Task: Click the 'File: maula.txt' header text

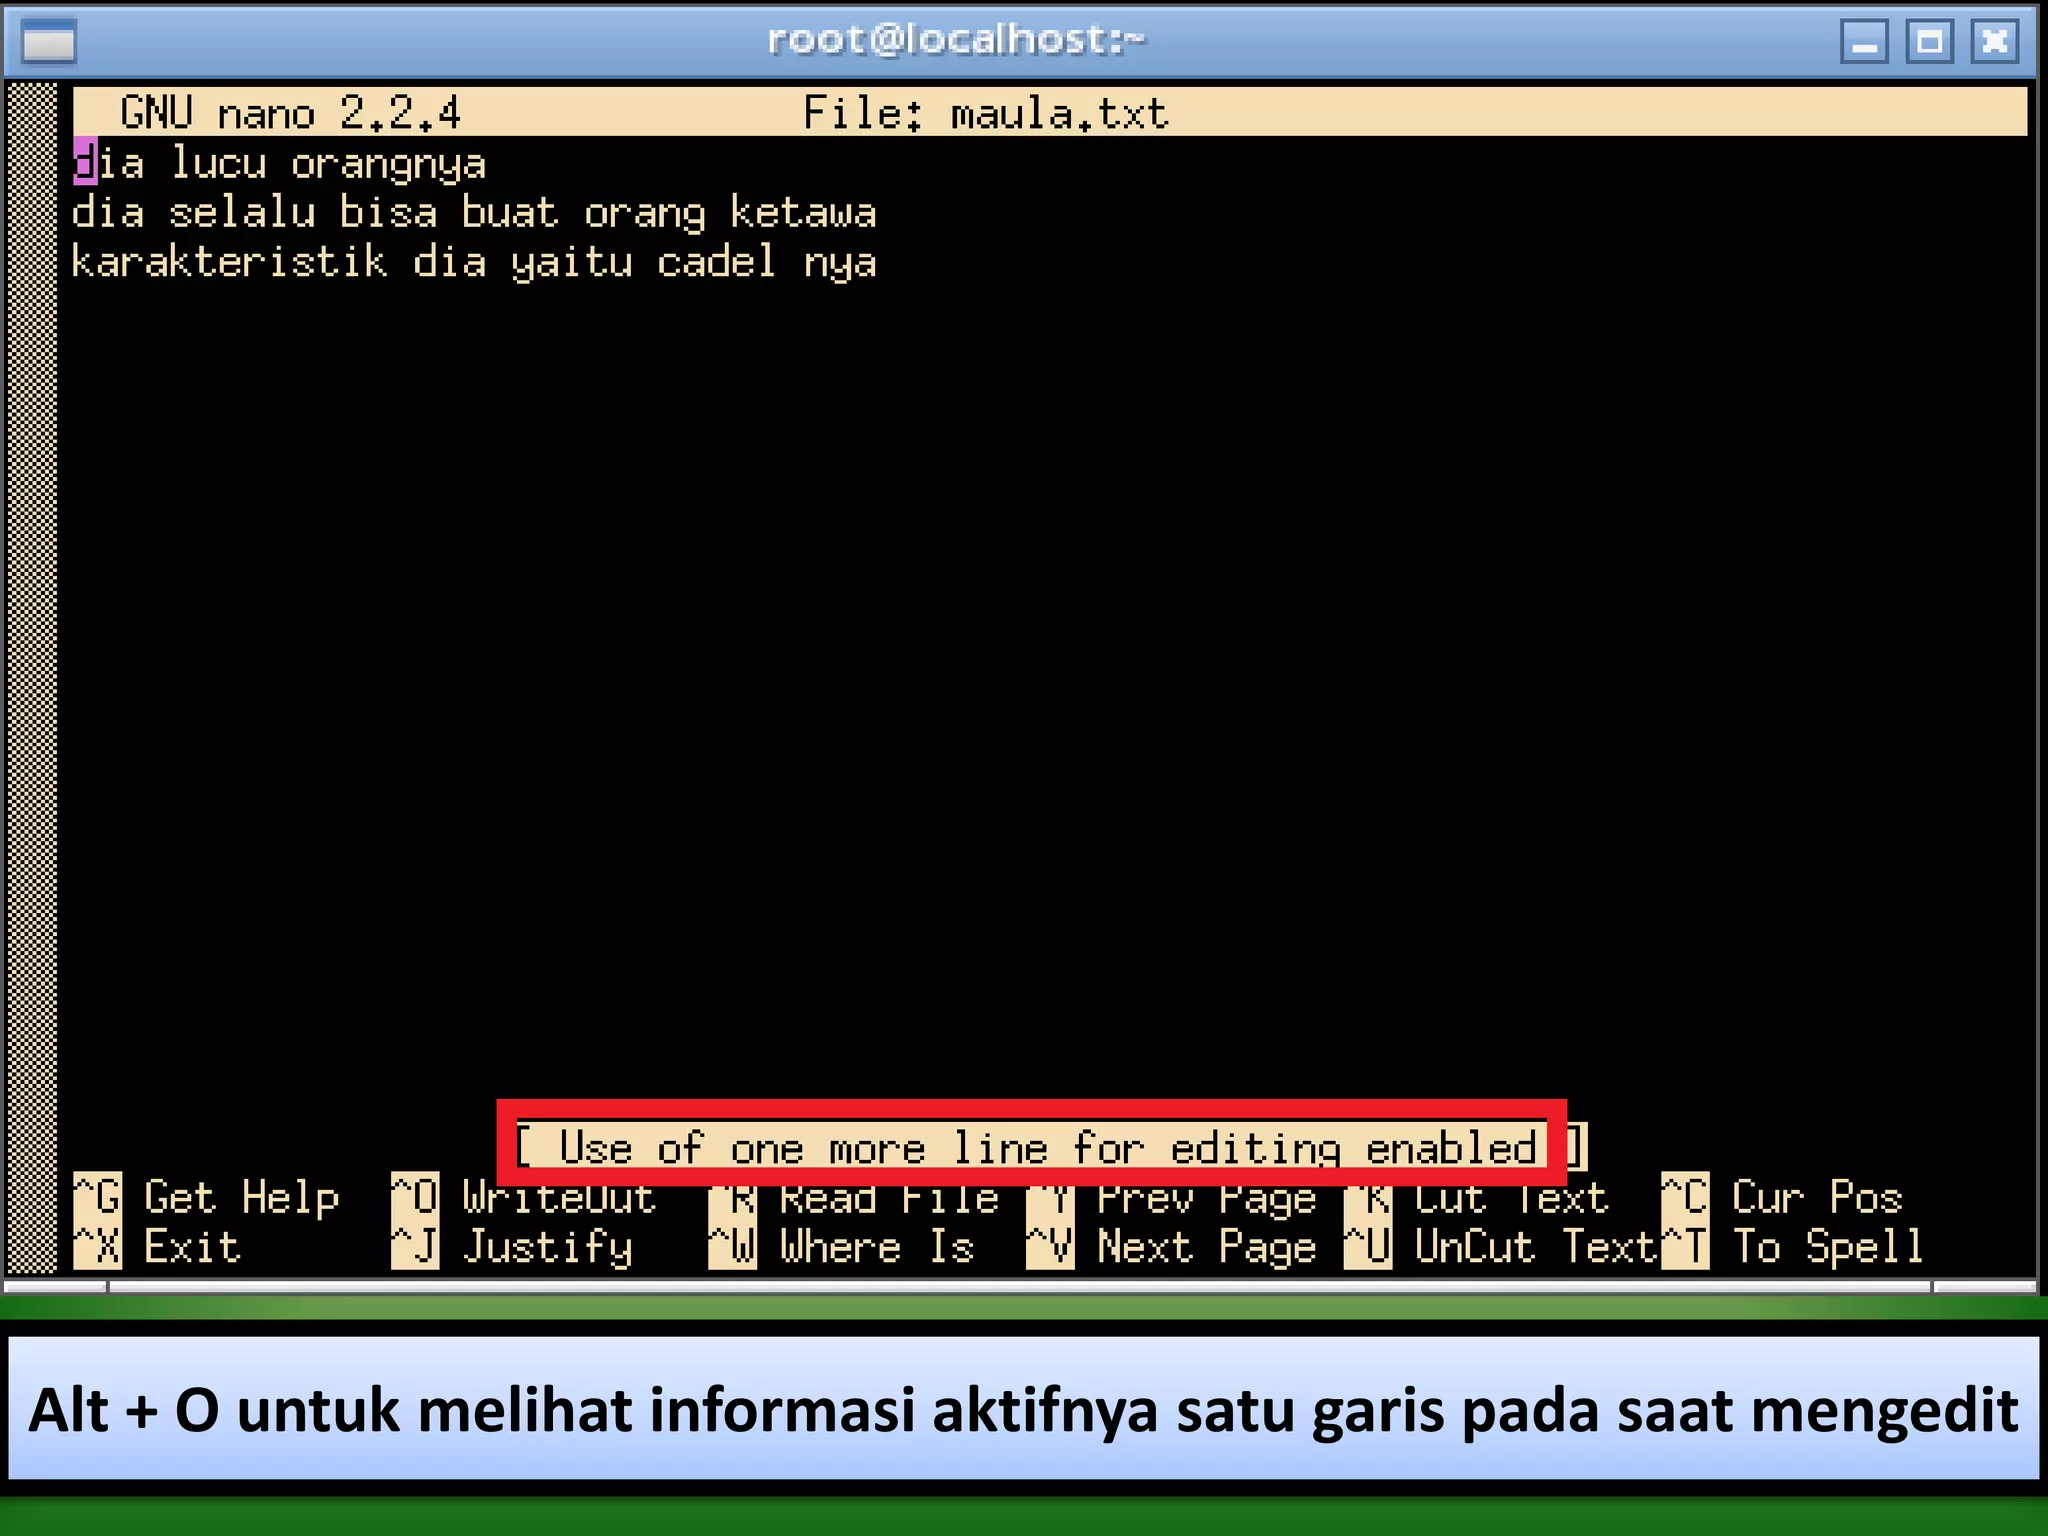Action: click(986, 113)
